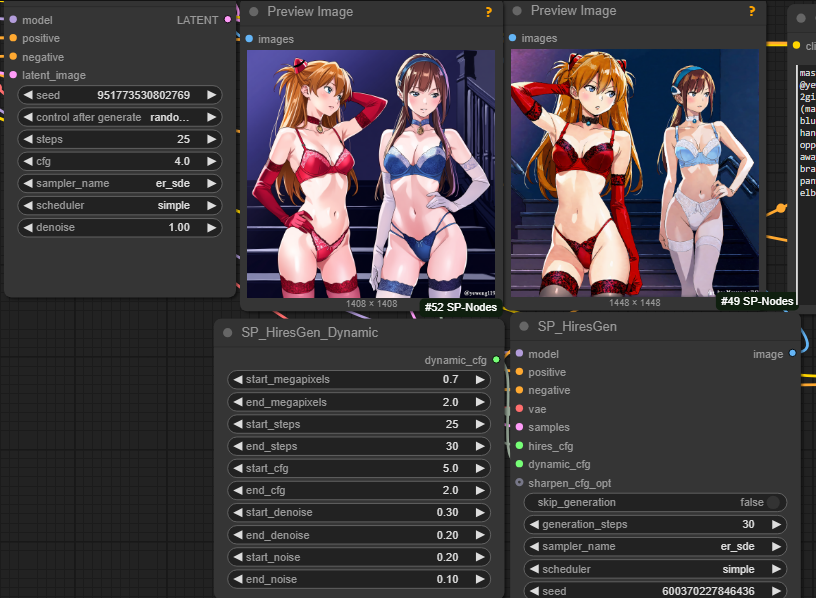The width and height of the screenshot is (816, 598).
Task: Click the LATENT output connector dot
Action: click(x=227, y=19)
